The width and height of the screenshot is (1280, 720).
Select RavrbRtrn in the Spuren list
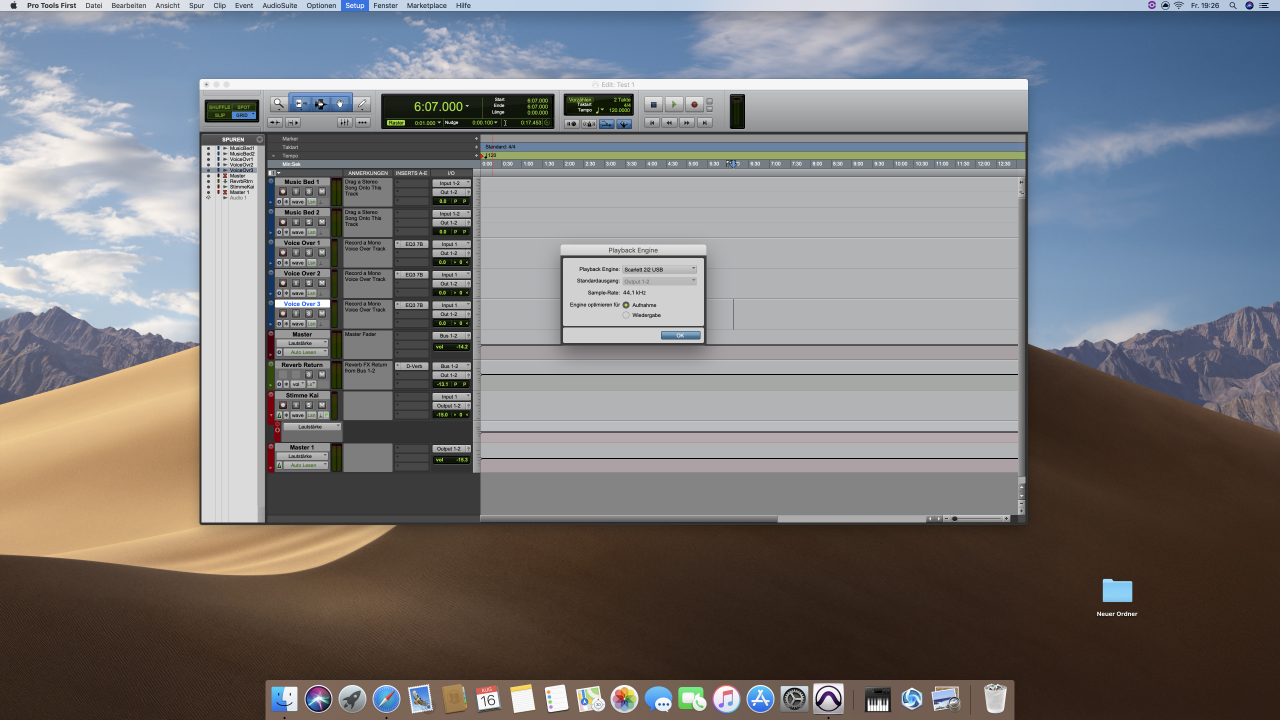[x=241, y=181]
